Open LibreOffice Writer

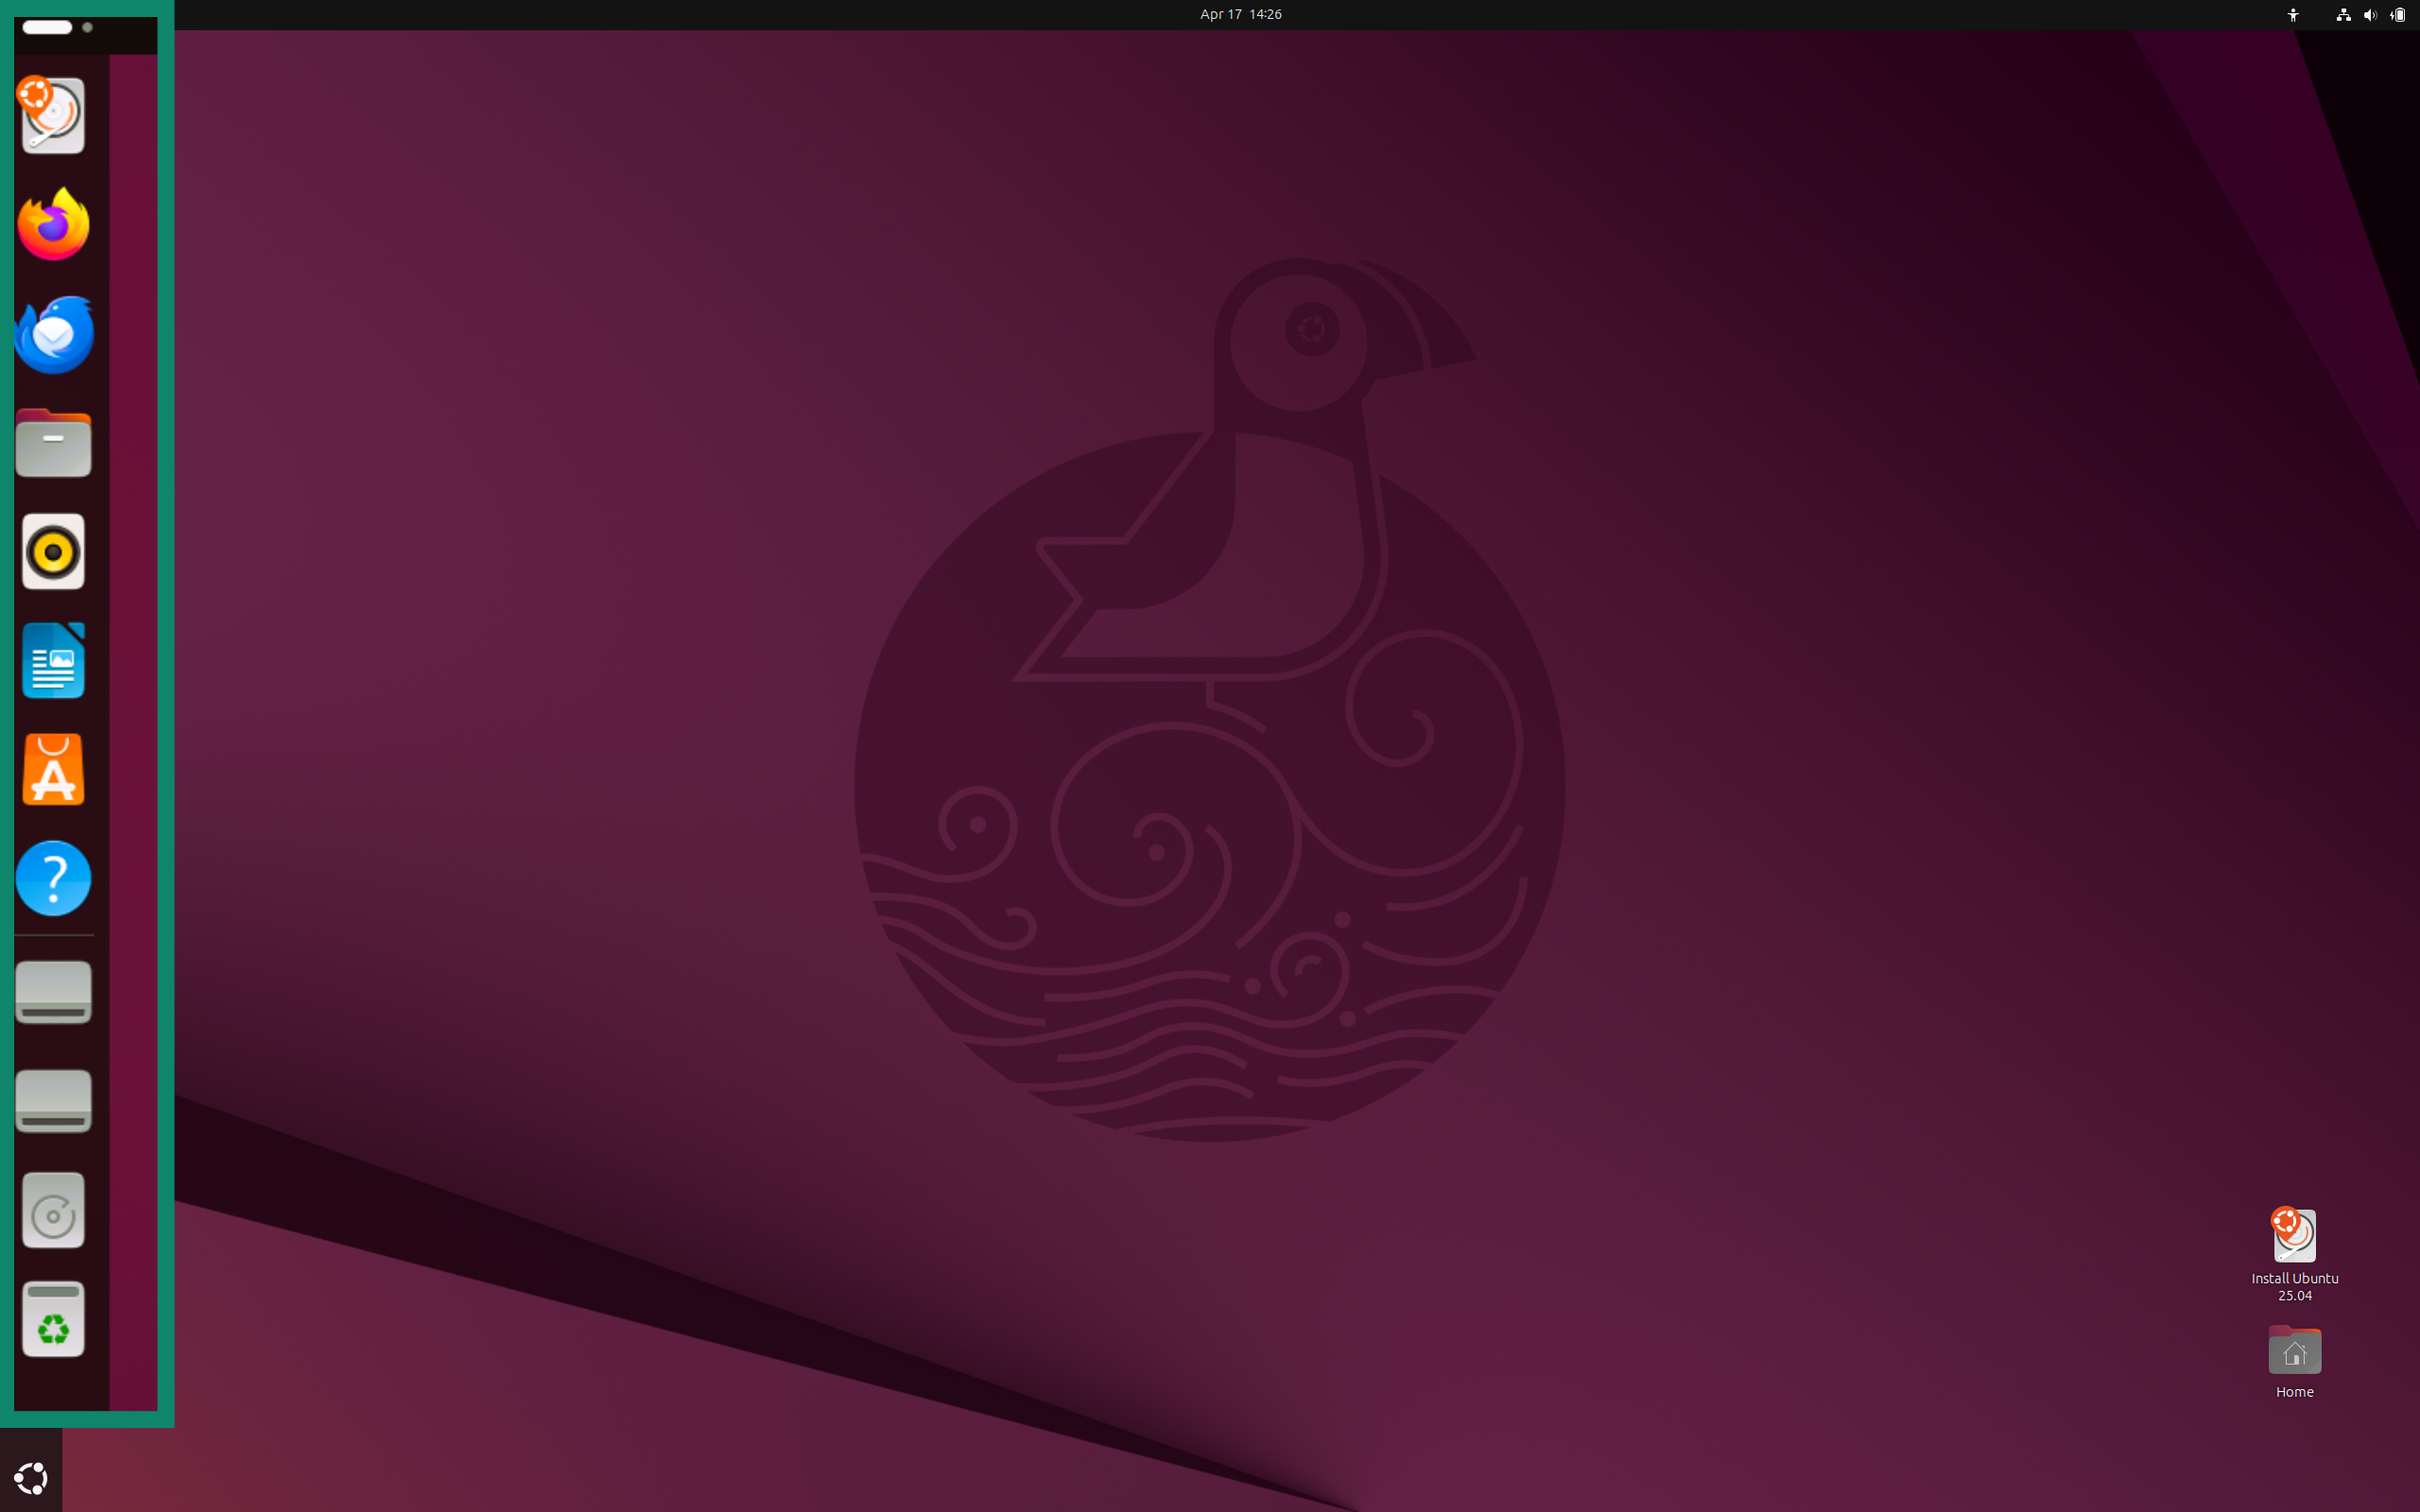(52, 660)
